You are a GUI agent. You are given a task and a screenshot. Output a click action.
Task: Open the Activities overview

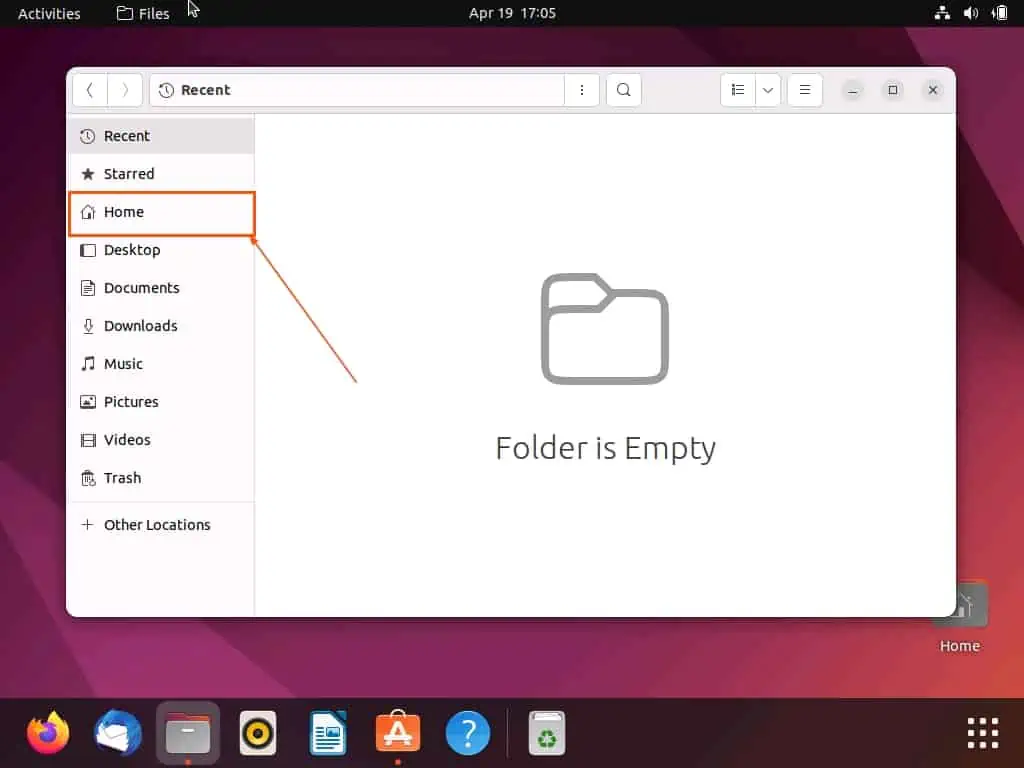(x=47, y=13)
